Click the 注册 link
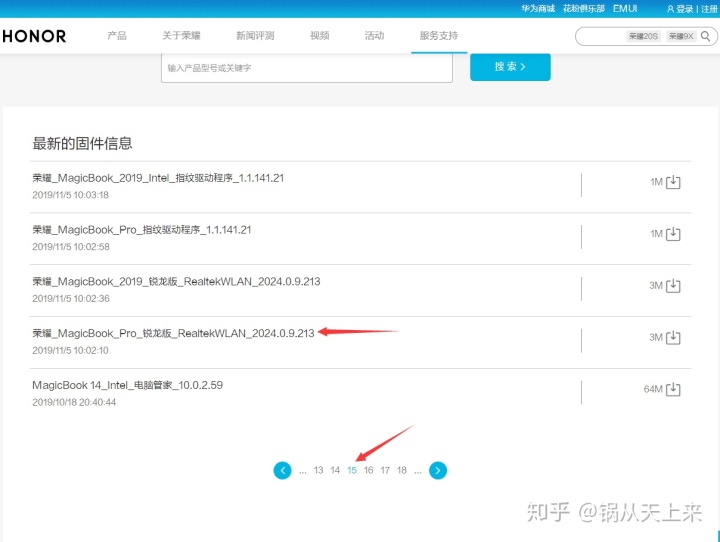The width and height of the screenshot is (720, 542). click(x=709, y=9)
